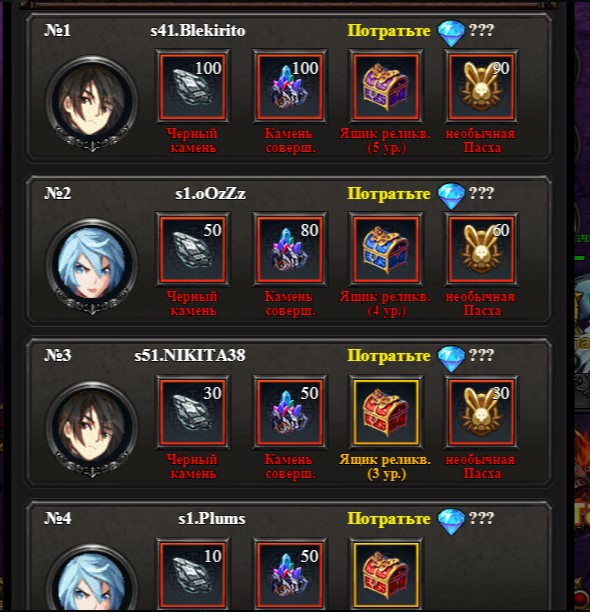The image size is (590, 612).
Task: Click the golden rabbit reward showing 30
Action: pyautogui.click(x=482, y=413)
